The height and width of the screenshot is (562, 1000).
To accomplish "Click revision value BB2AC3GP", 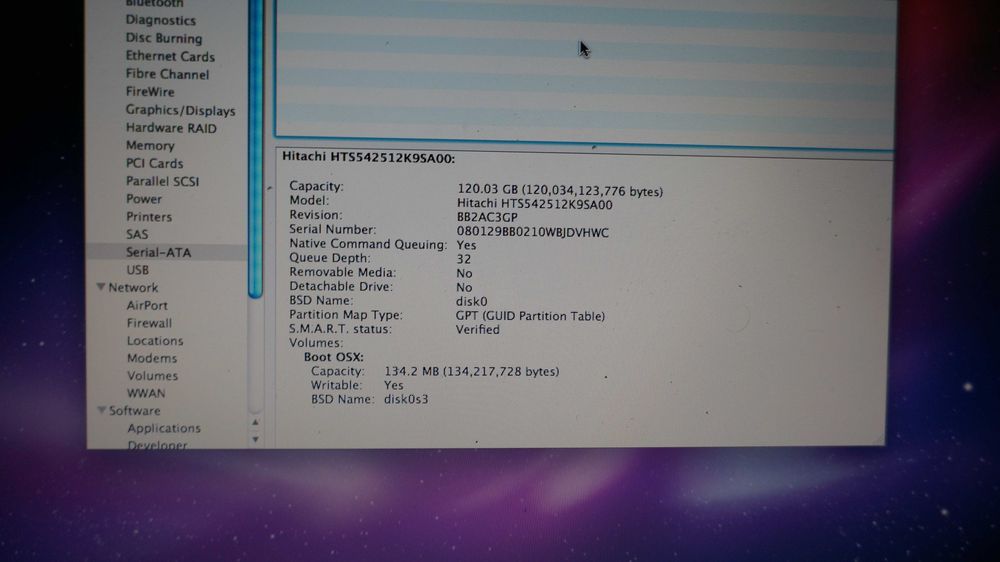I will point(487,218).
